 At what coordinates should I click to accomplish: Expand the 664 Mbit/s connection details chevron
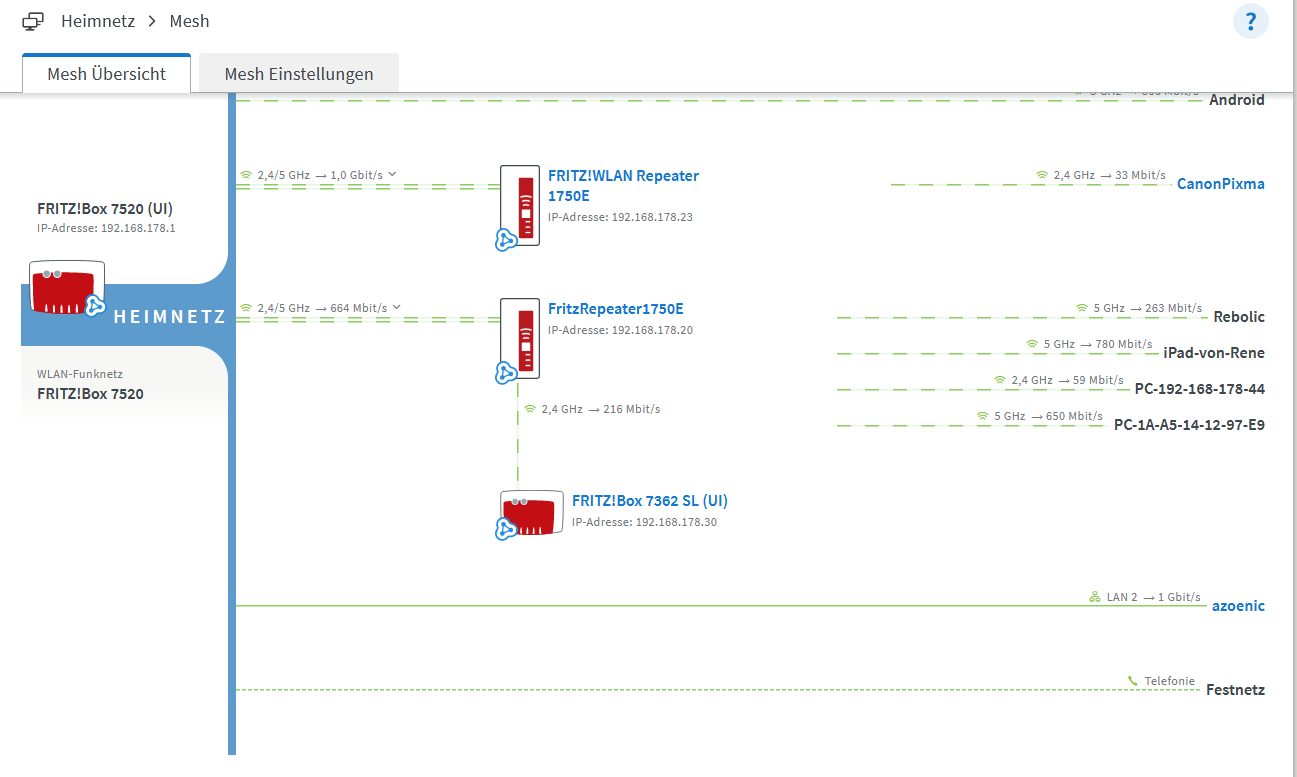pyautogui.click(x=397, y=307)
